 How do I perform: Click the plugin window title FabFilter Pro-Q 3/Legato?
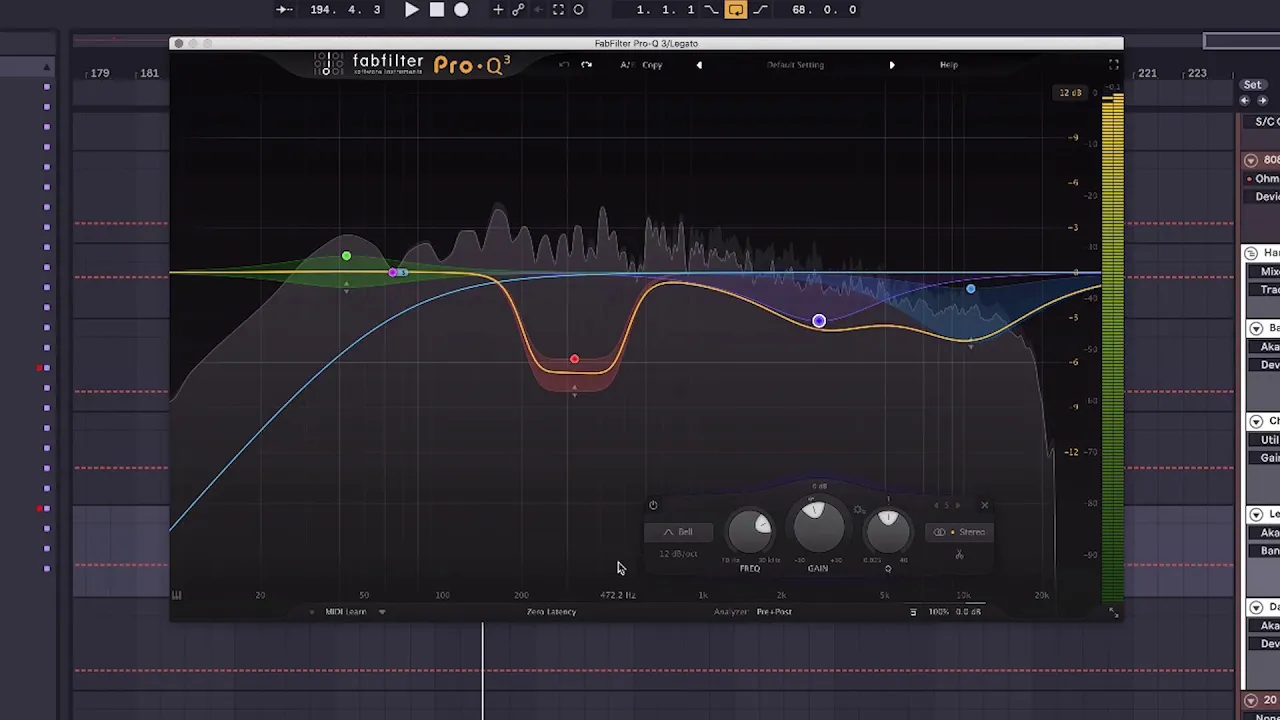tap(646, 43)
